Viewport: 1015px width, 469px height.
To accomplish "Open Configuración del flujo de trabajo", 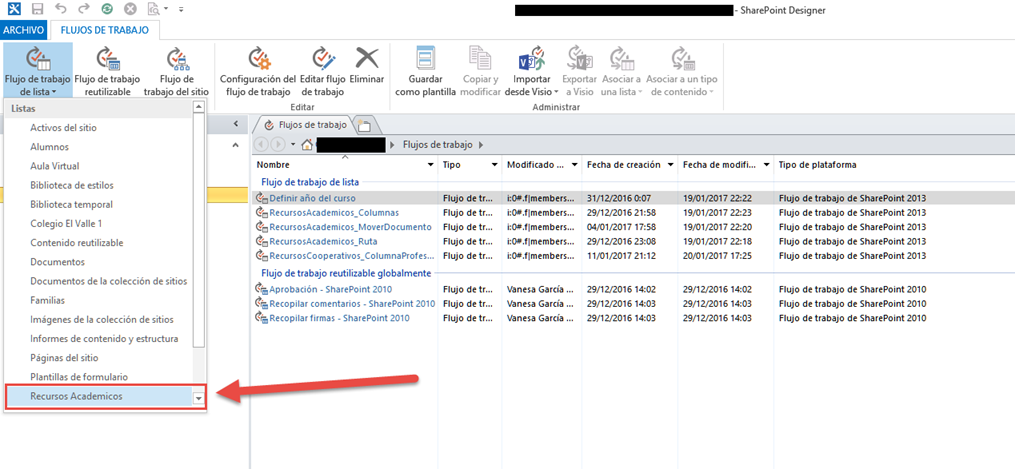I will tap(258, 71).
